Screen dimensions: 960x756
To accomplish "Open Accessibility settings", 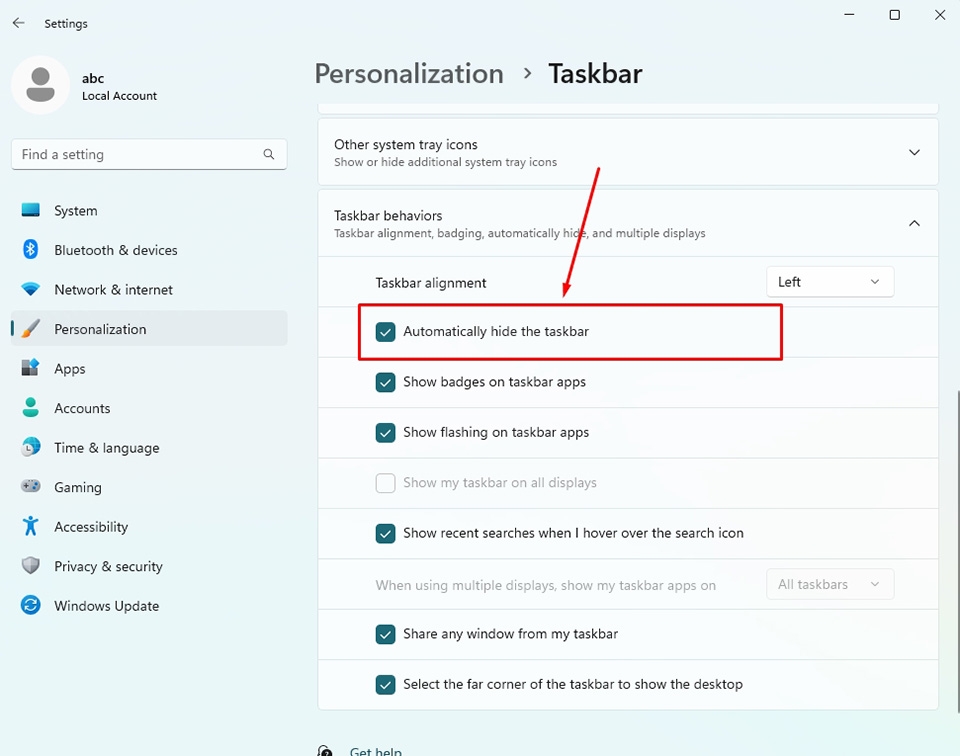I will point(149,526).
